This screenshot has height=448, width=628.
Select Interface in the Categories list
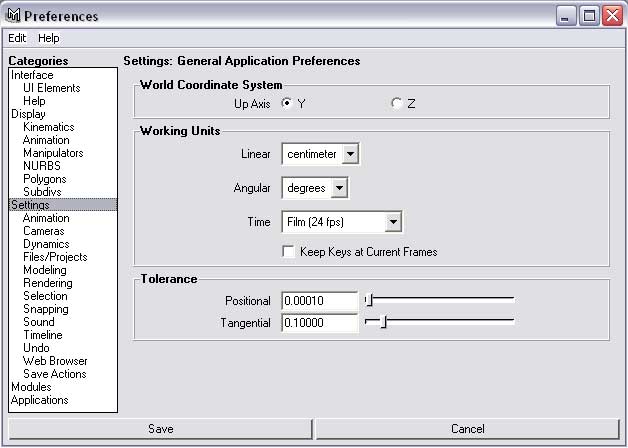point(32,75)
